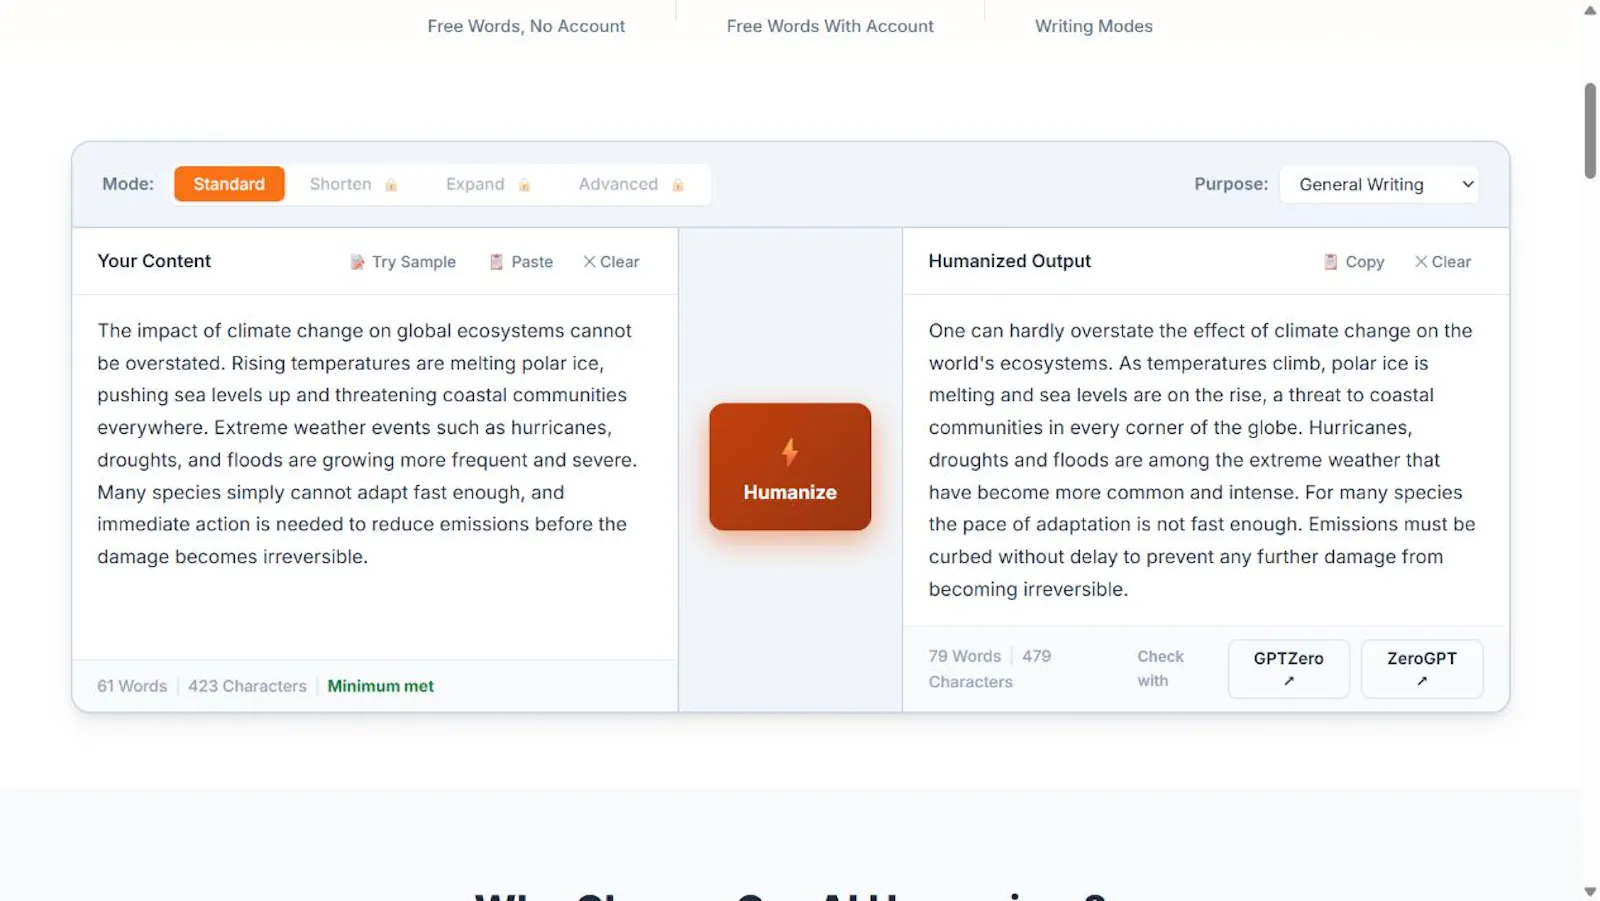The image size is (1600, 901).
Task: Click the Mode: label
Action: [x=128, y=184]
